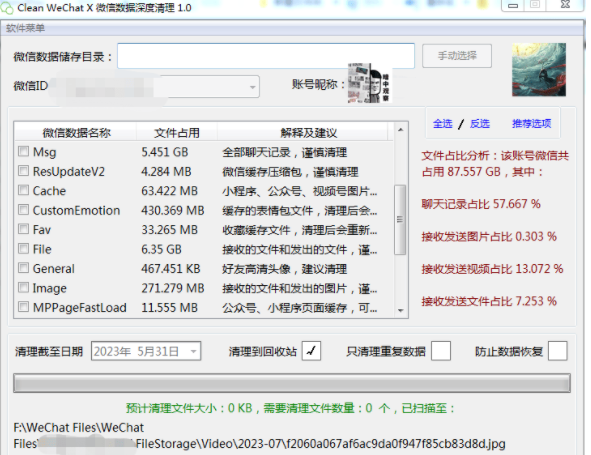Tick the General checkbox
The height and width of the screenshot is (455, 591).
[23, 268]
